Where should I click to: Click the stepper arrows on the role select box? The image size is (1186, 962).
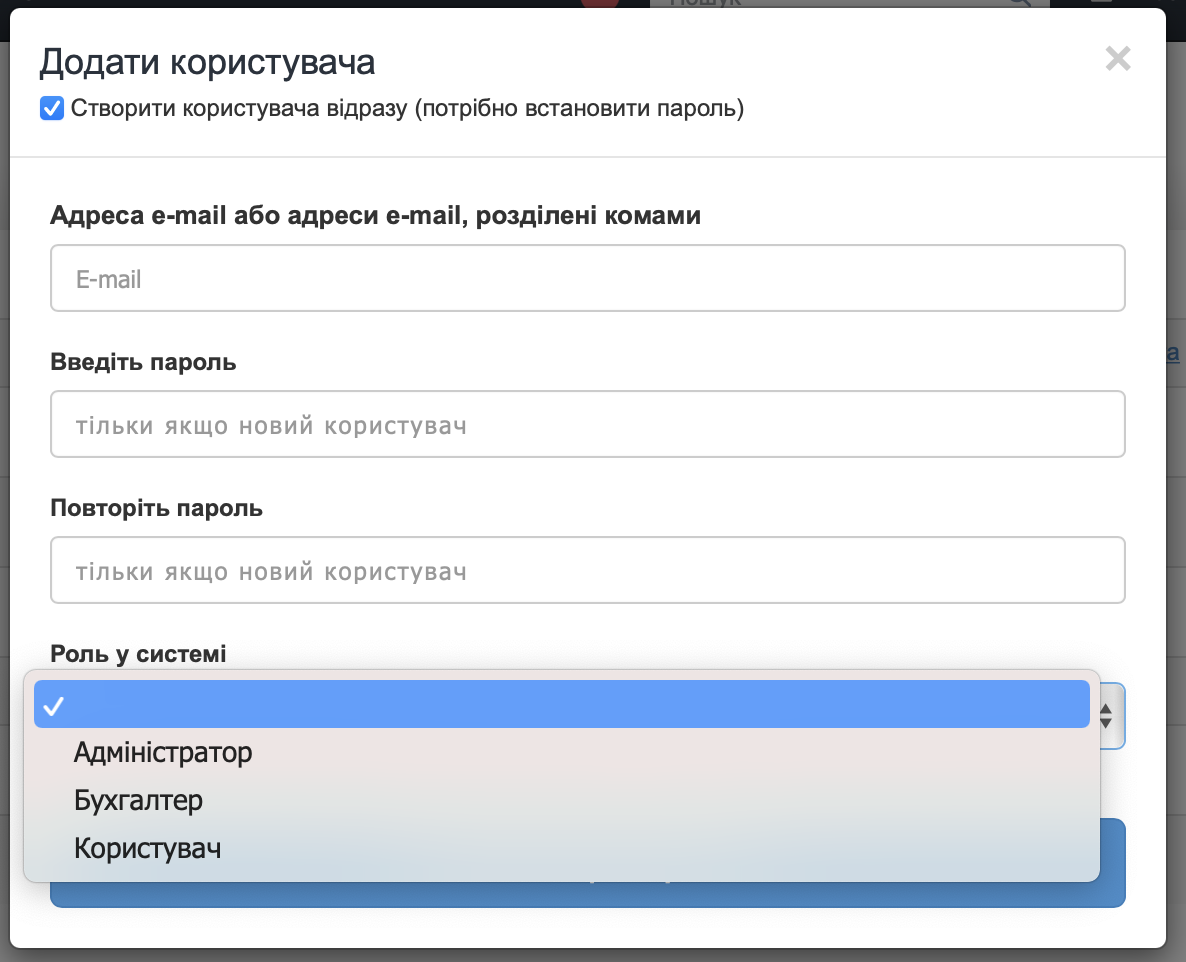pos(1107,717)
